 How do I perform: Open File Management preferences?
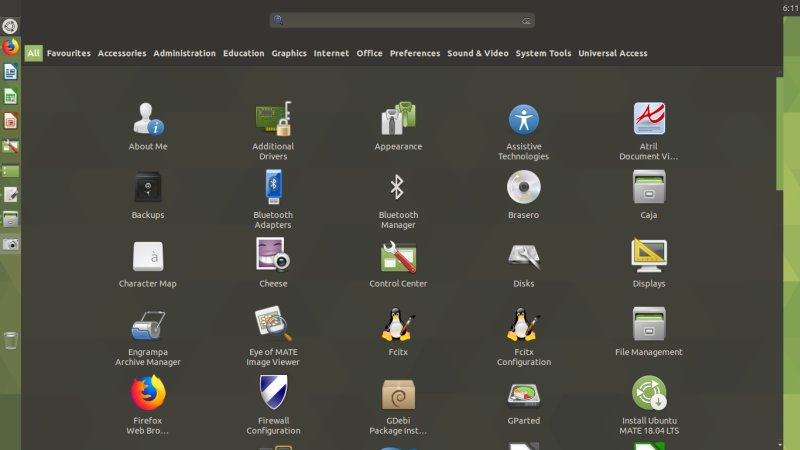648,332
